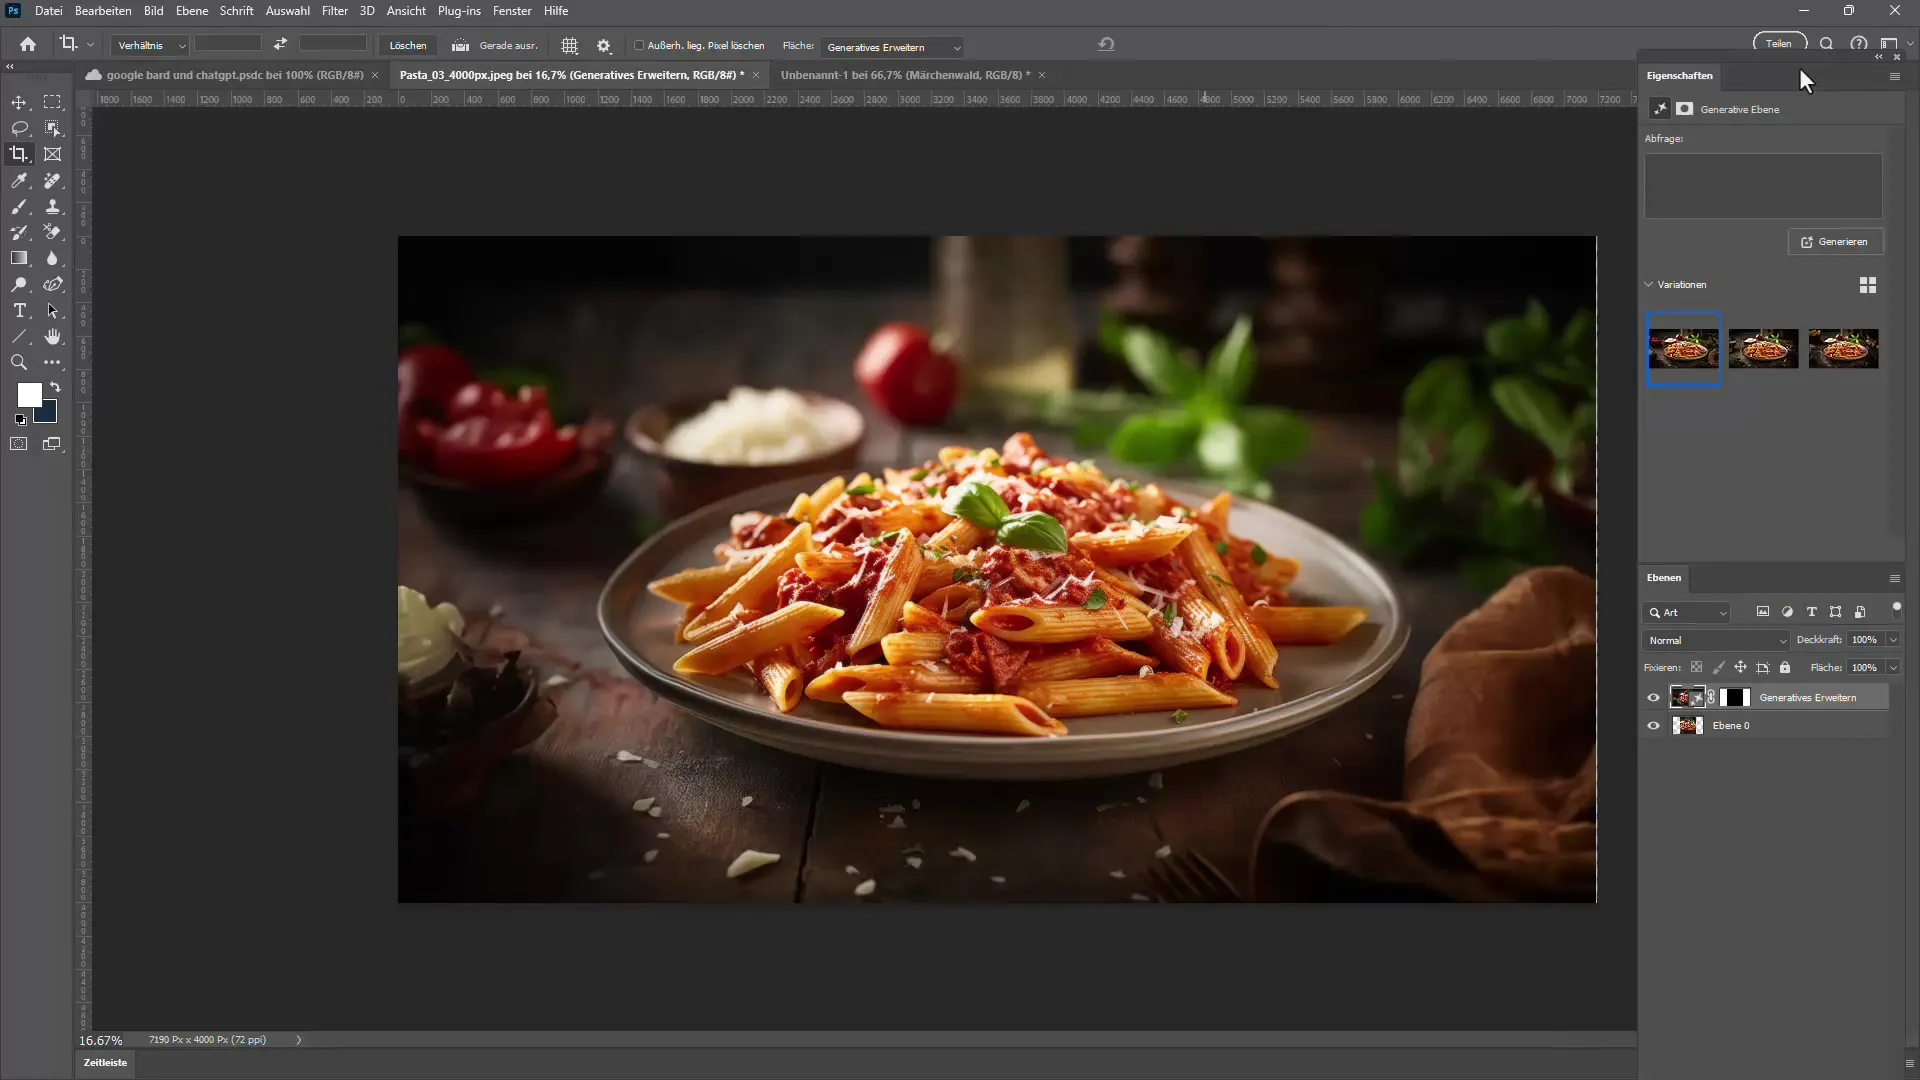The width and height of the screenshot is (1920, 1080).
Task: Open the Filter menu
Action: pyautogui.click(x=335, y=11)
